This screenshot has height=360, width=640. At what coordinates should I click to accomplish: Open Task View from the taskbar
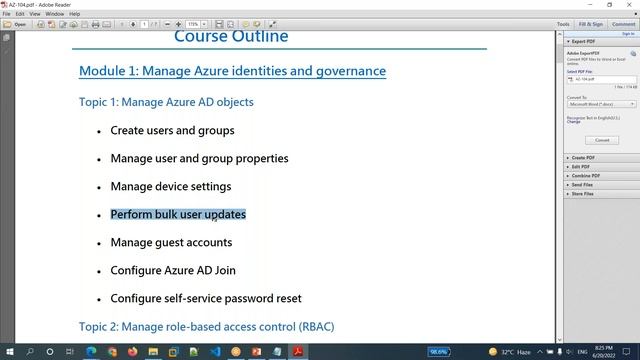[x=70, y=351]
